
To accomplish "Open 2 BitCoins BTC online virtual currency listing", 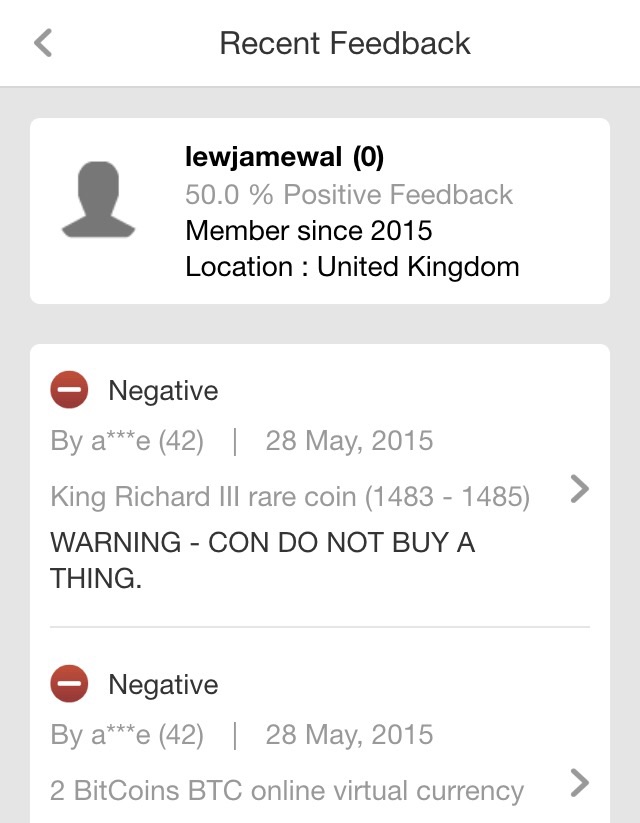I will (x=287, y=790).
